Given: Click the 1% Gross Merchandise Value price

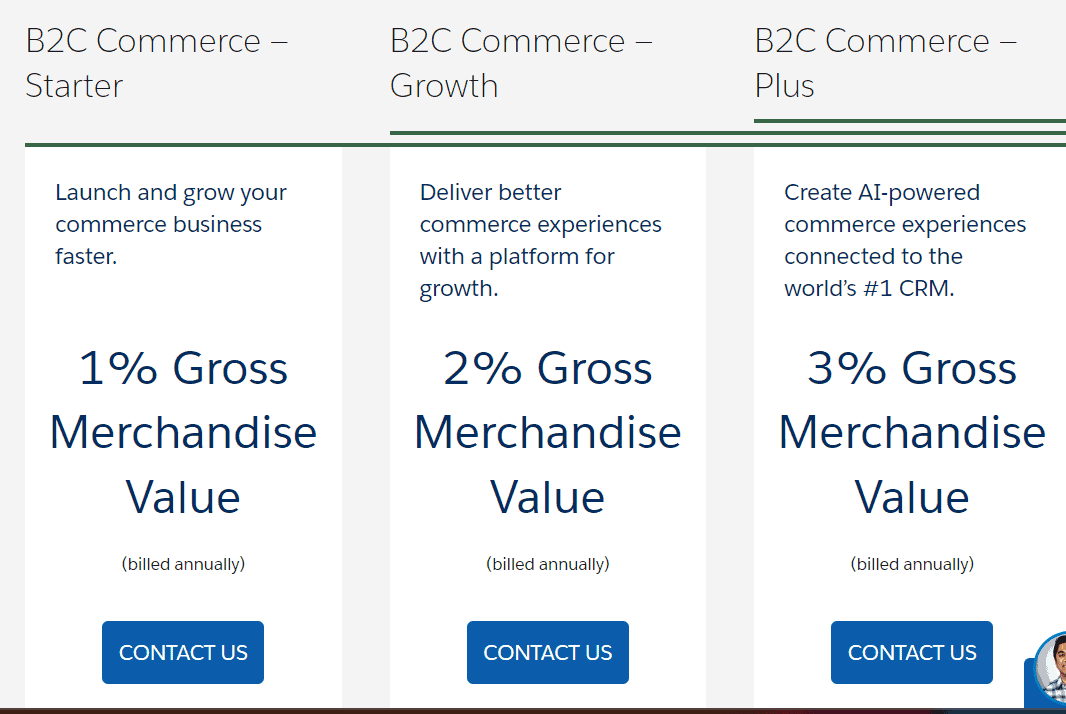Looking at the screenshot, I should click(183, 432).
